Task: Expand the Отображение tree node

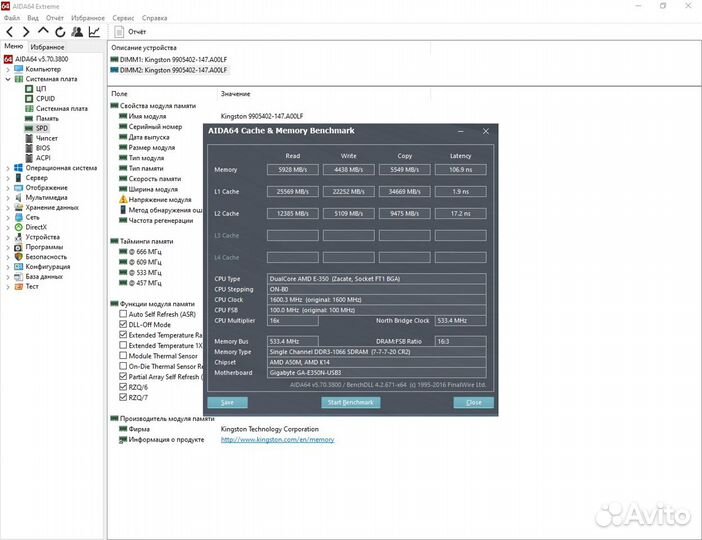Action: pos(8,188)
